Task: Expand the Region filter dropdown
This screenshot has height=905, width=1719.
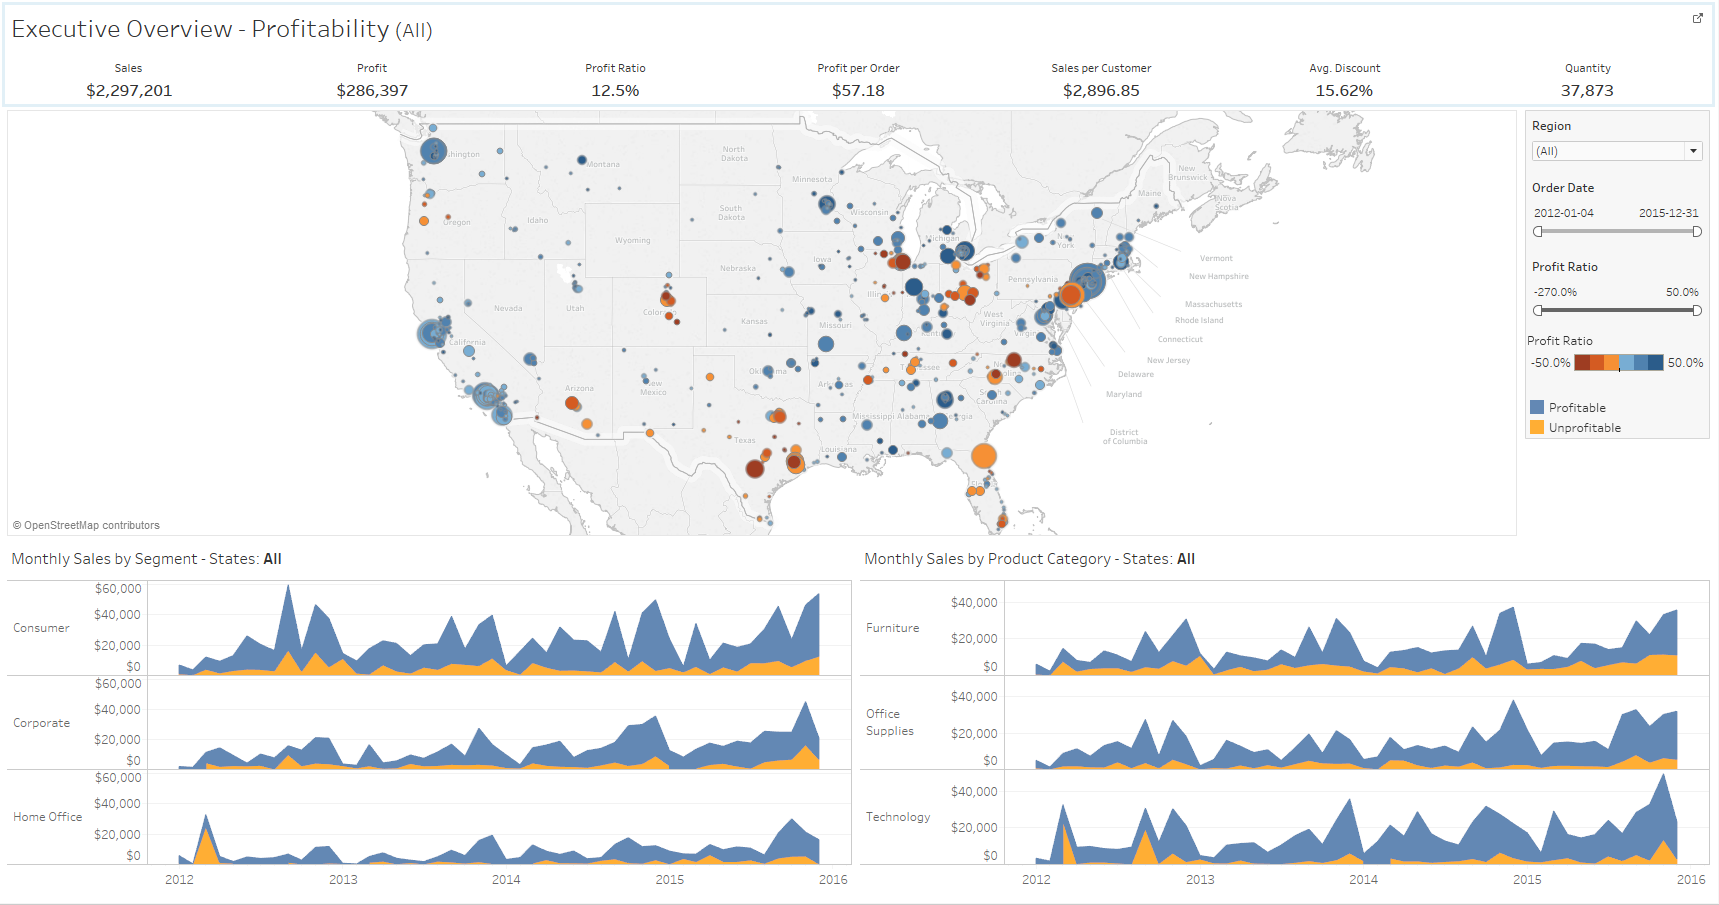Action: click(x=1694, y=150)
